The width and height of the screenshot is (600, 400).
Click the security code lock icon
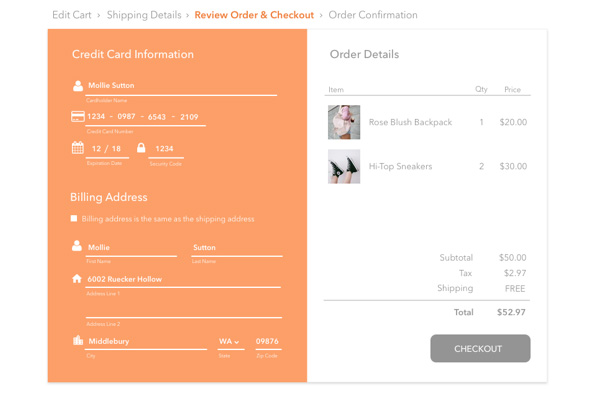(141, 148)
